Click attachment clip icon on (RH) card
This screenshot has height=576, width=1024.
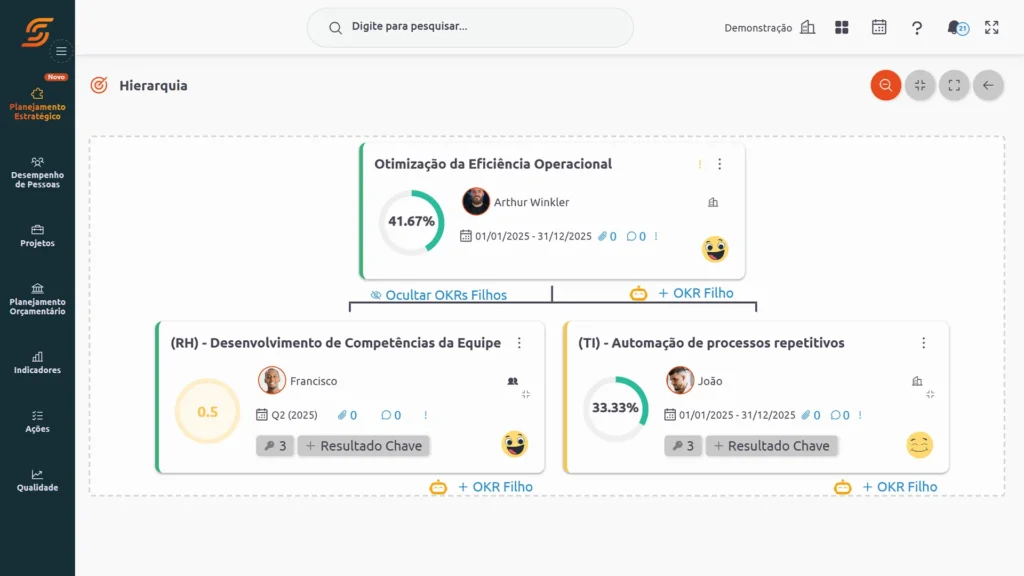tap(342, 415)
